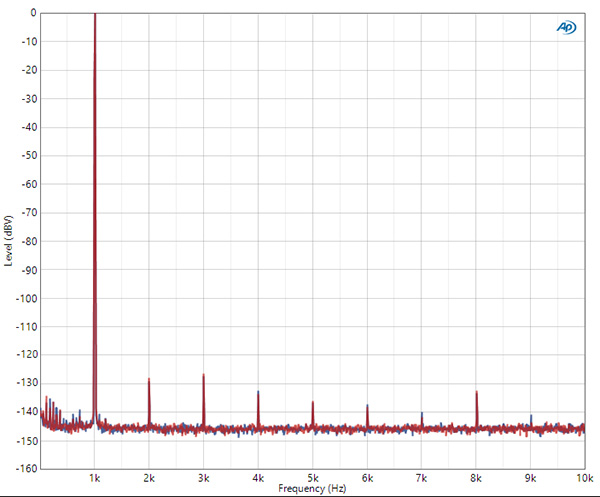Click the 9k frequency axis label
Screen dimensions: 600x497
pyautogui.click(x=531, y=478)
